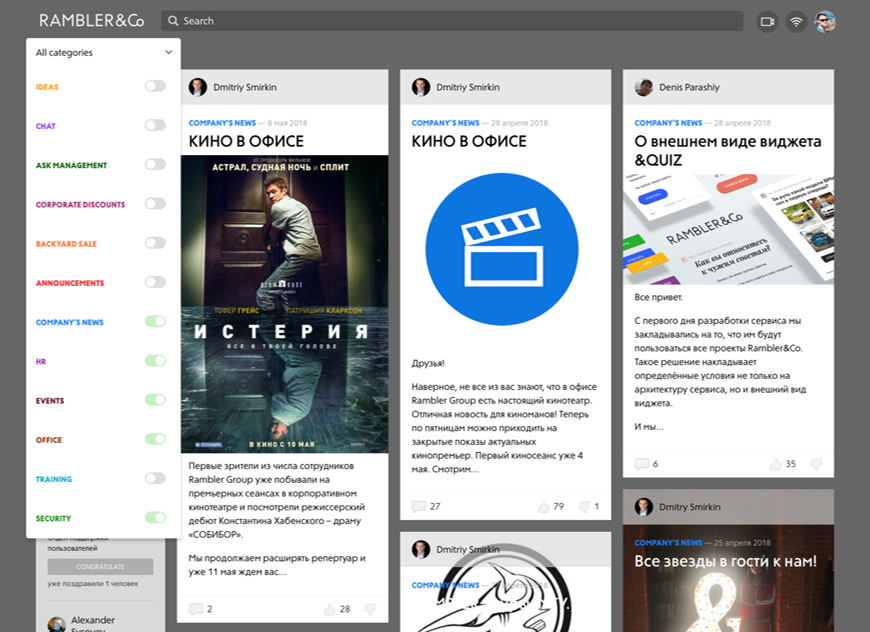
Task: Enable the Chat category toggle
Action: click(x=155, y=125)
